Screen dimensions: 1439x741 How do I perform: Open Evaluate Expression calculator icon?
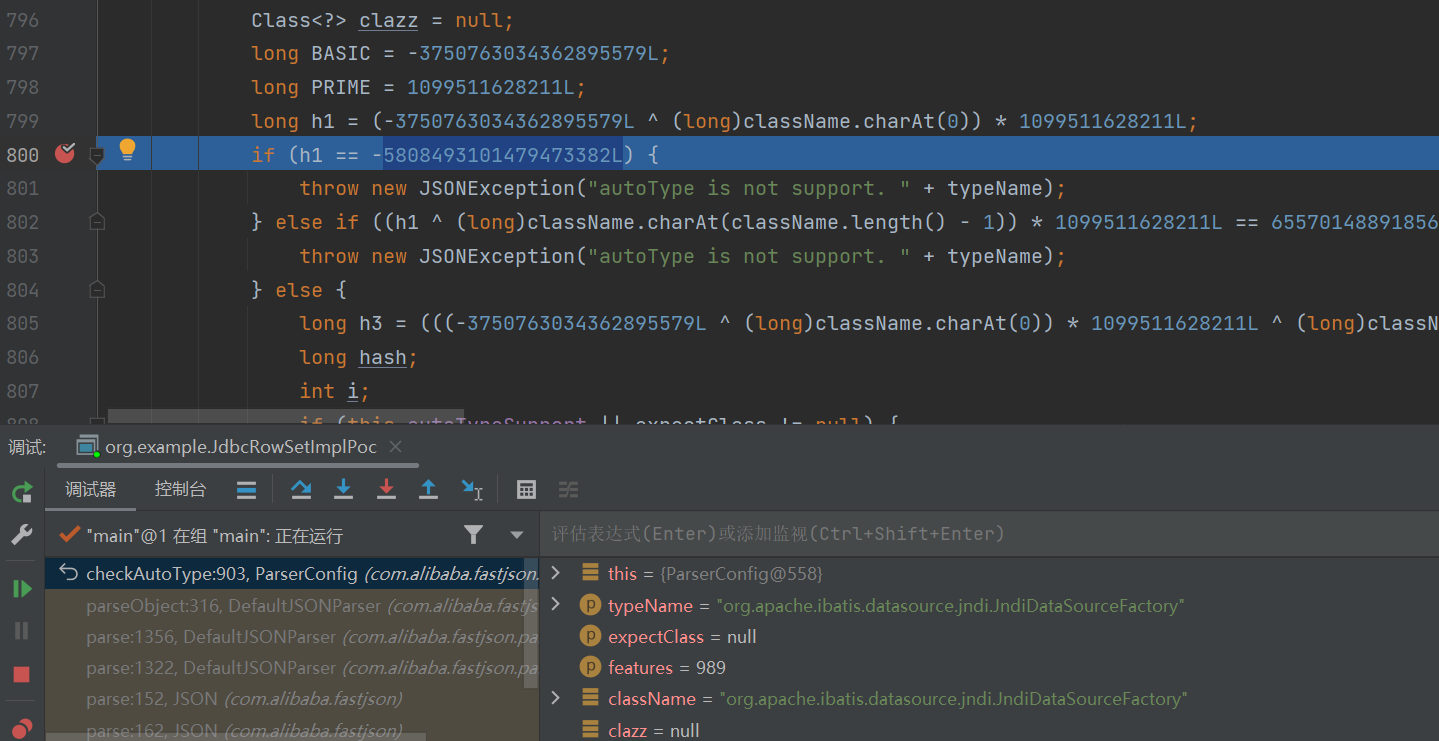click(x=526, y=490)
